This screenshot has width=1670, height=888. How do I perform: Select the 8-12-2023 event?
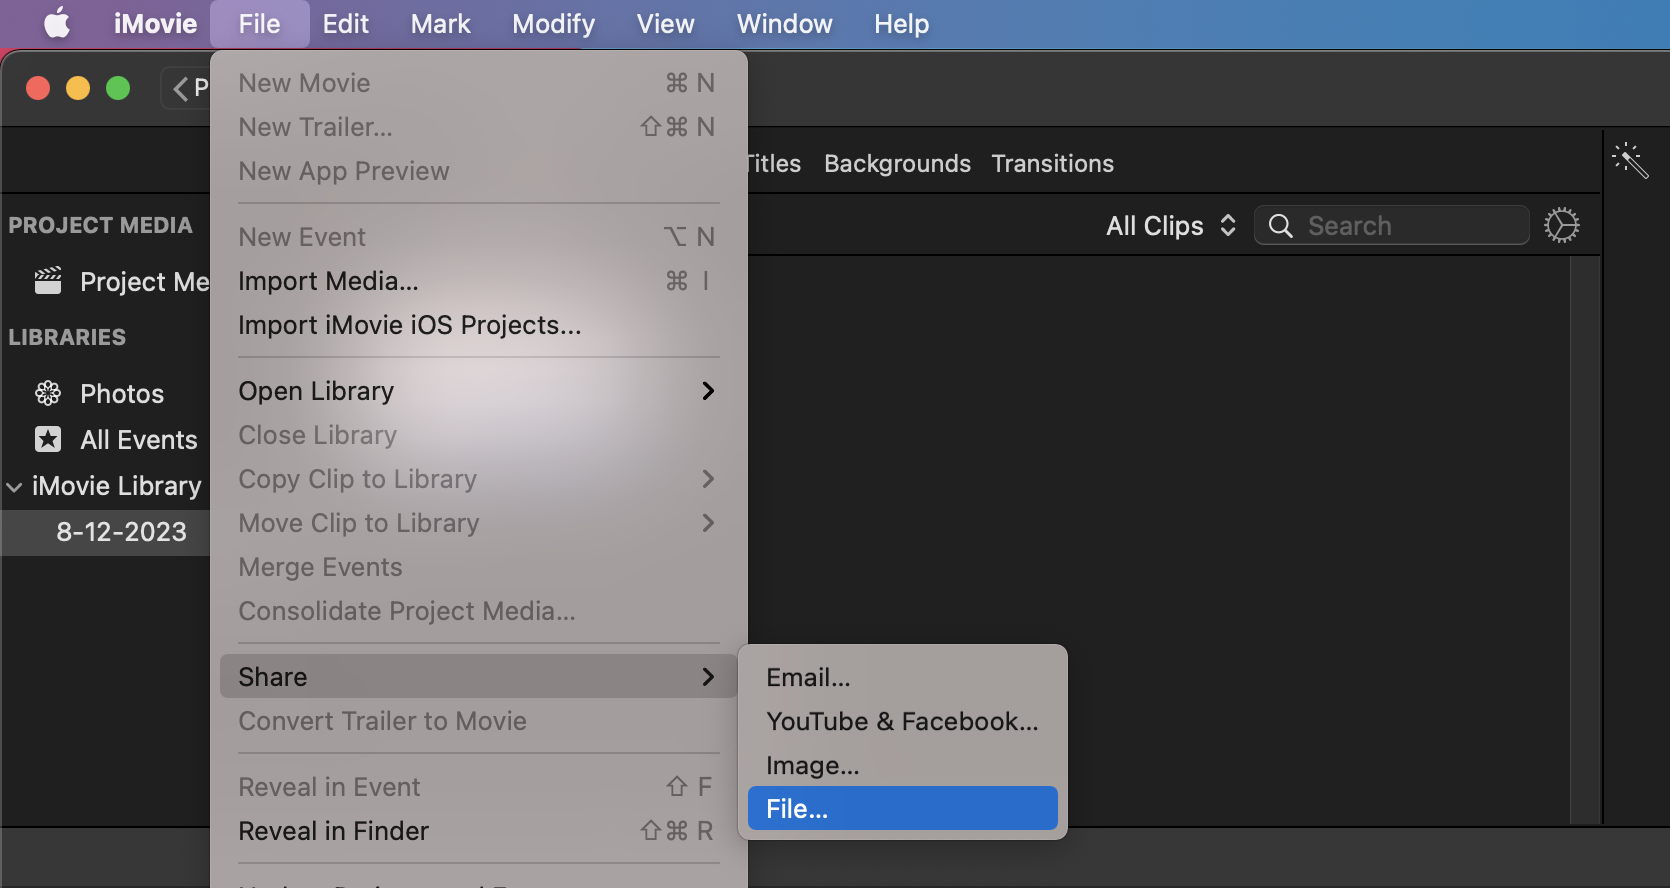(x=106, y=532)
